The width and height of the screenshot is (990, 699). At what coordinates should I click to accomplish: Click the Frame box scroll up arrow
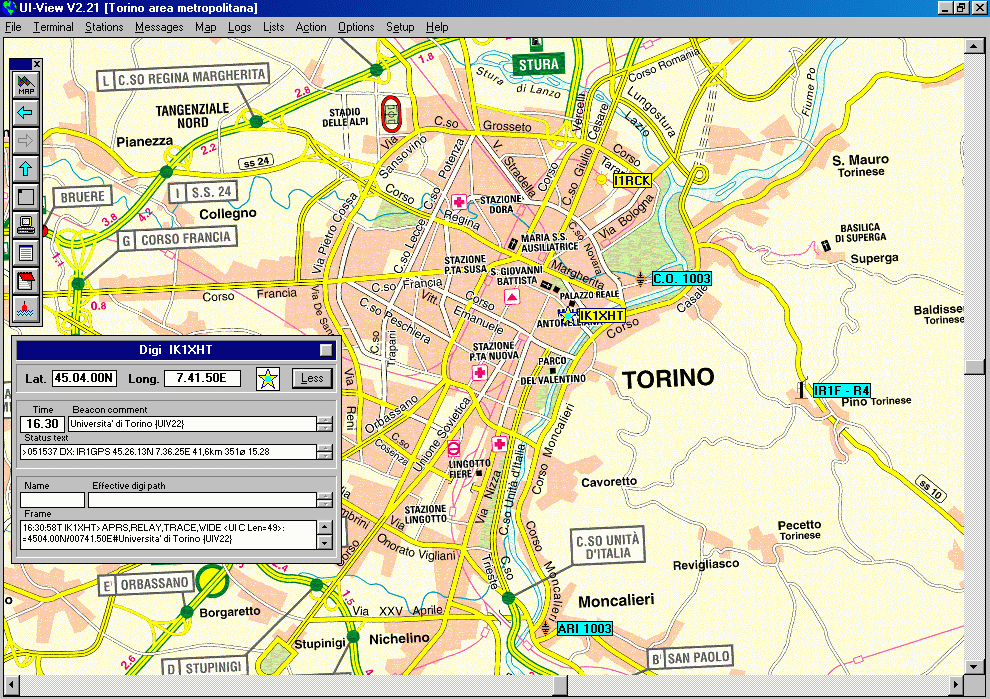(325, 527)
